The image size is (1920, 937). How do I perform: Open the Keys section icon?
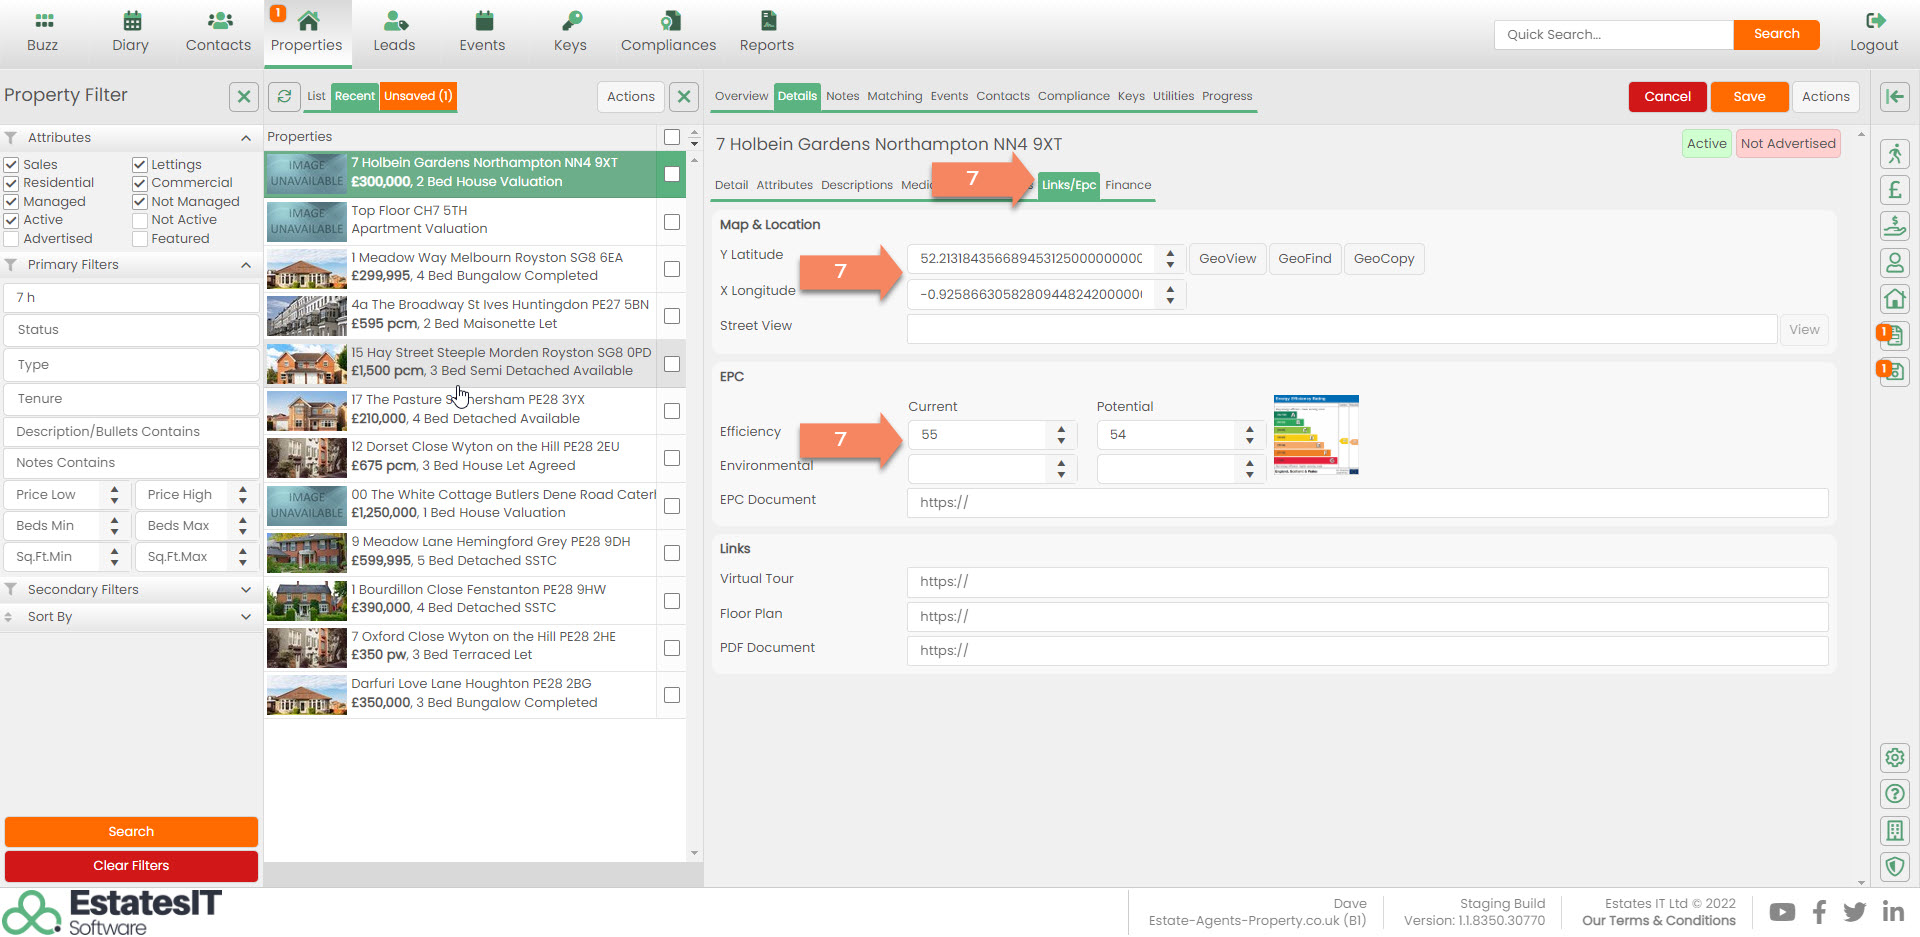571,21
